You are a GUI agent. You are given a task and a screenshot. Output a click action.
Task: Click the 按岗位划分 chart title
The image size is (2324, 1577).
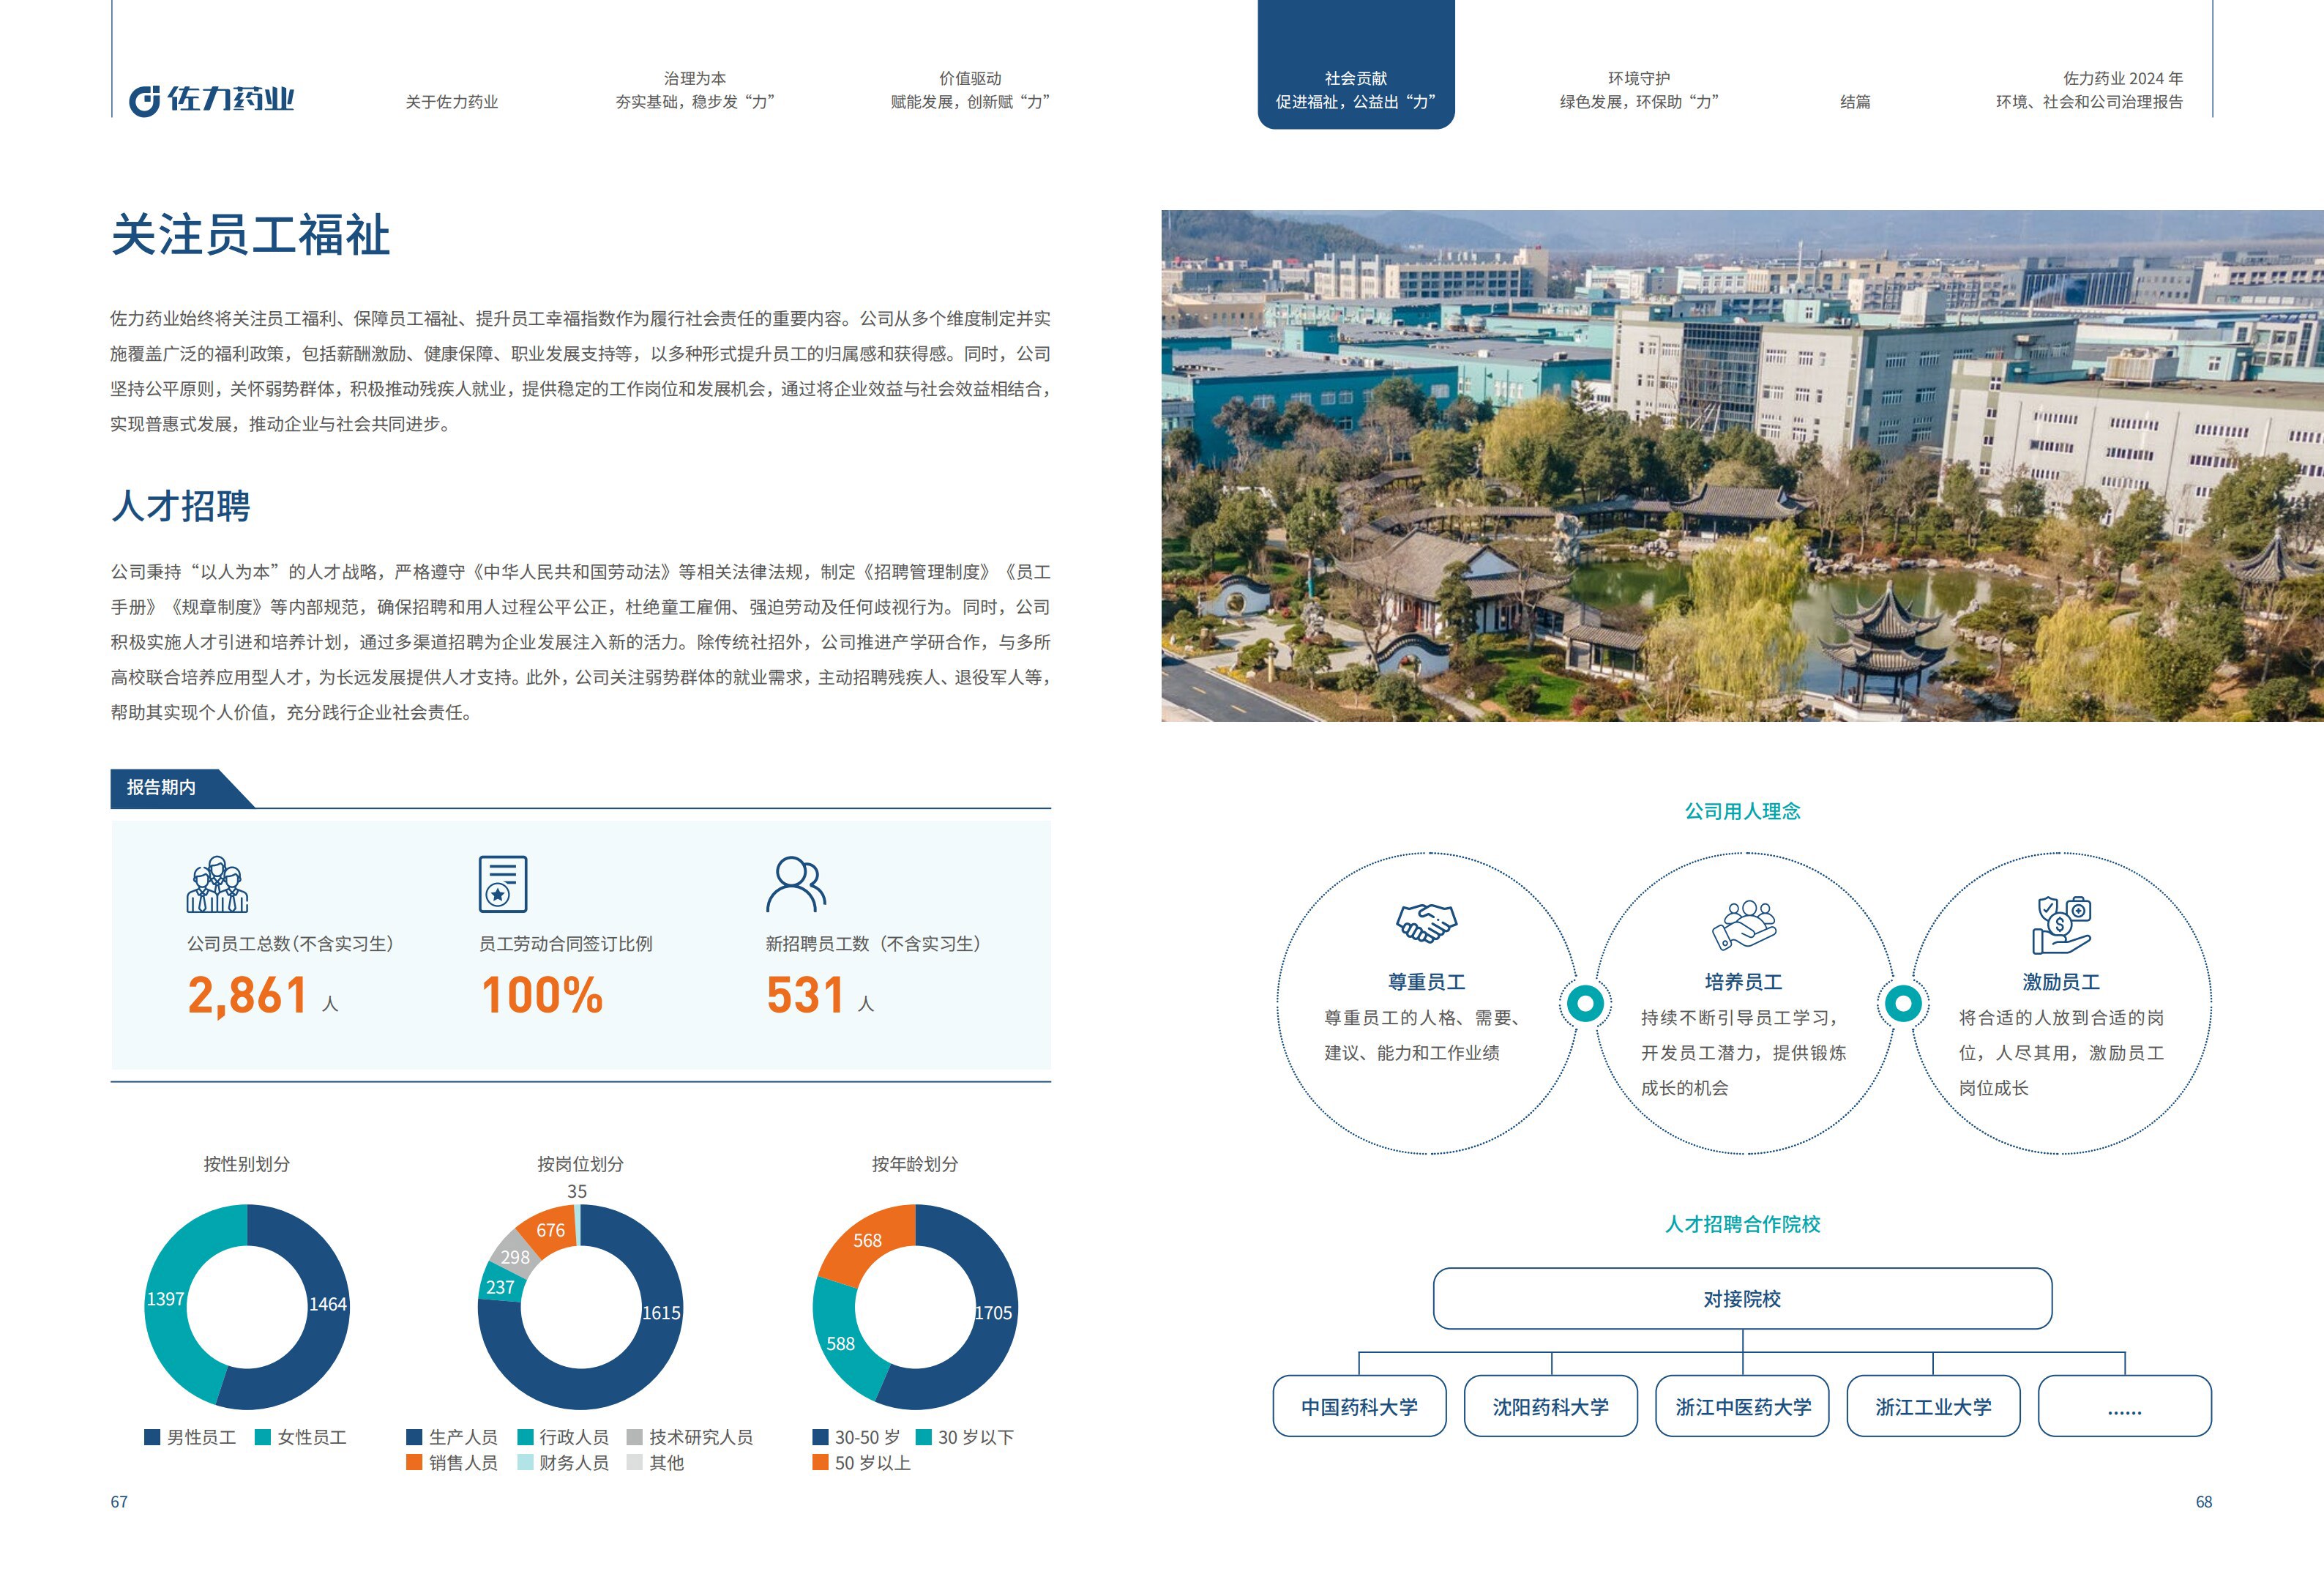580,1164
